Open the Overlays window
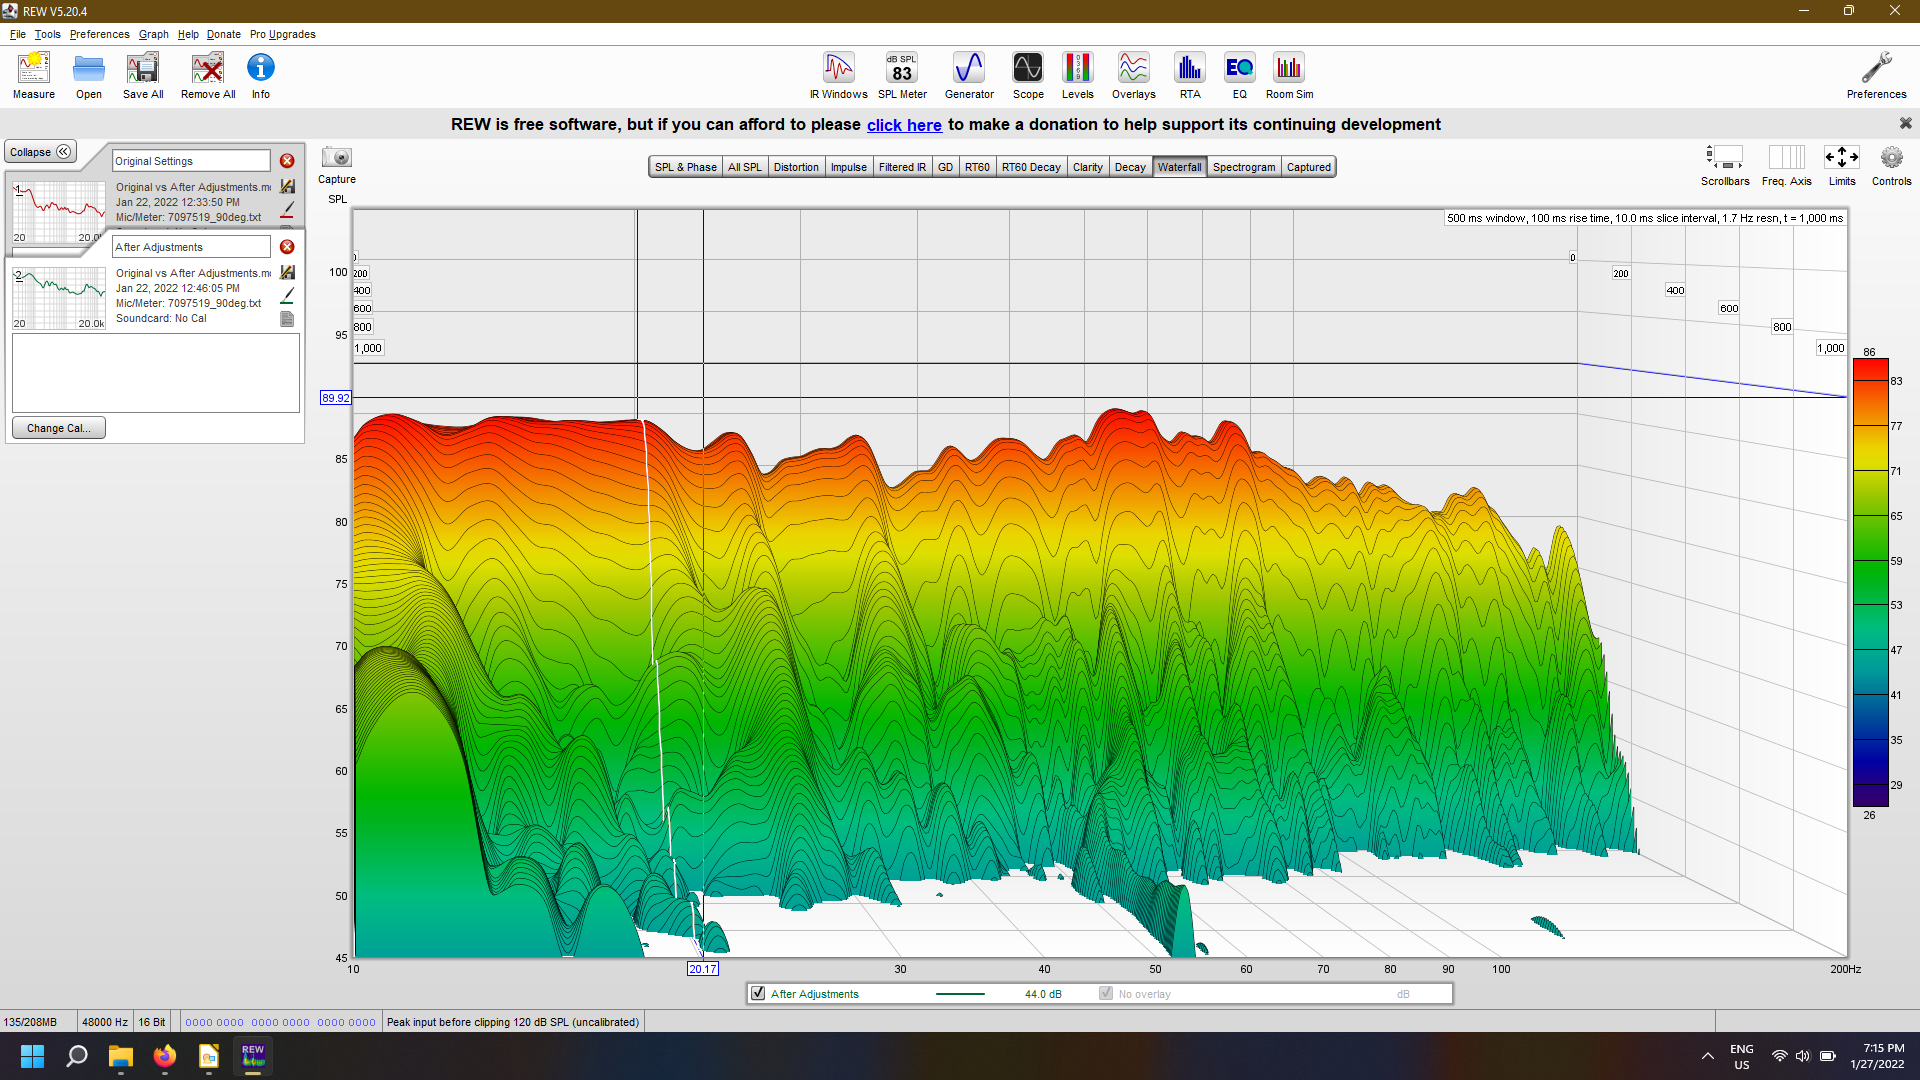 point(1133,76)
